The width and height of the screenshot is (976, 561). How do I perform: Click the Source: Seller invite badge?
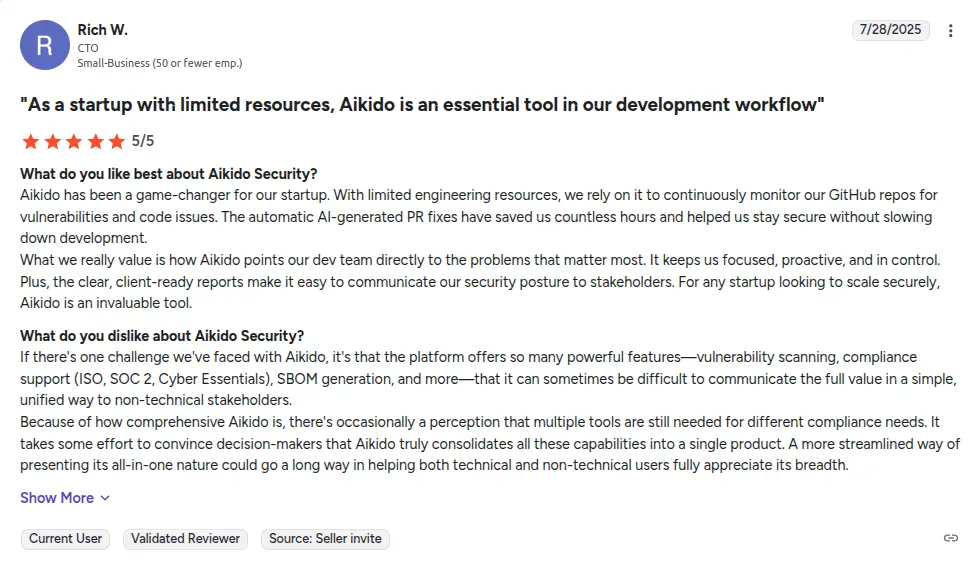click(325, 538)
